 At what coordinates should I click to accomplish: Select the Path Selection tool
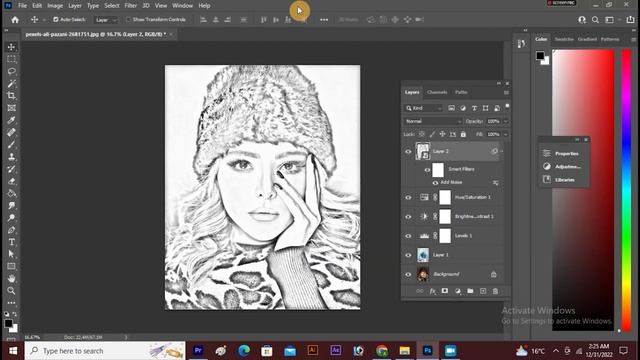click(x=11, y=254)
